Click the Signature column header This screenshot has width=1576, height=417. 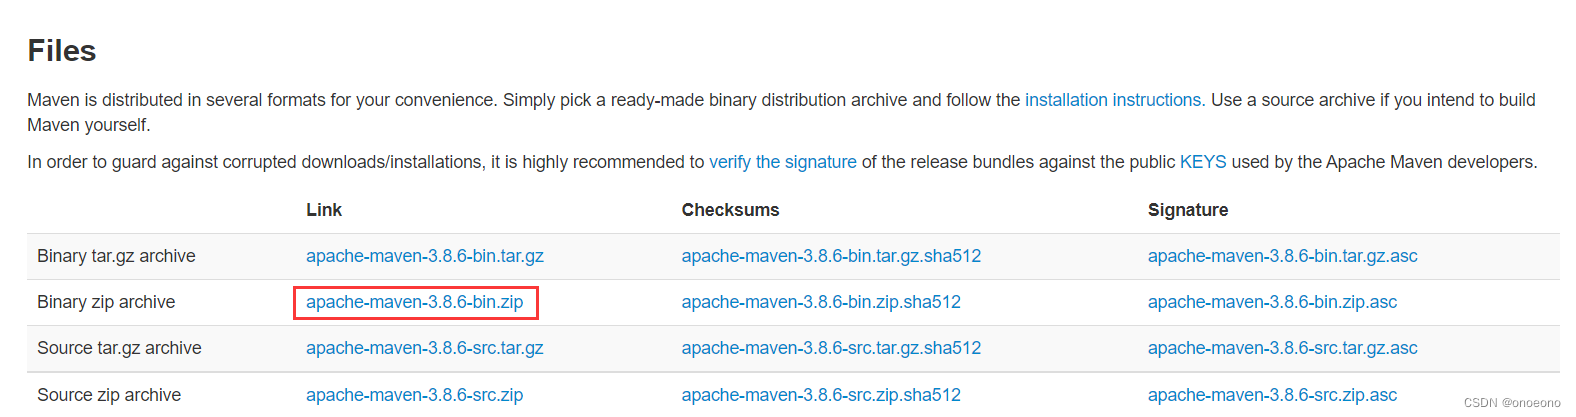(x=1187, y=210)
